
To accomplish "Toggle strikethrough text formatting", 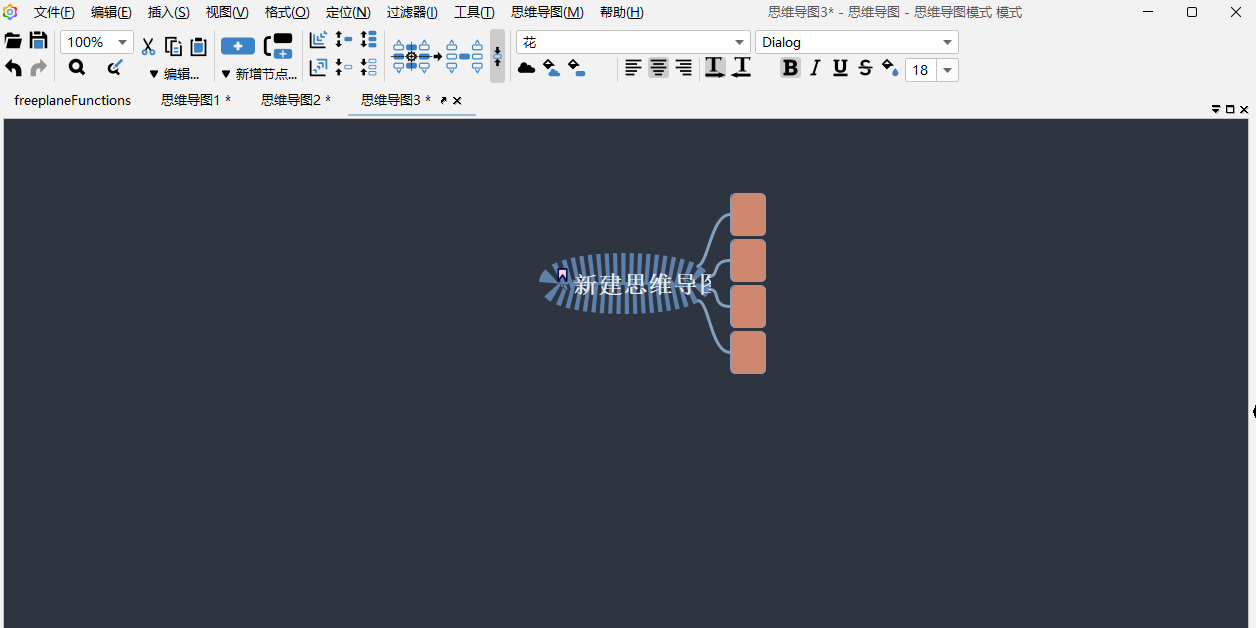I will (865, 68).
